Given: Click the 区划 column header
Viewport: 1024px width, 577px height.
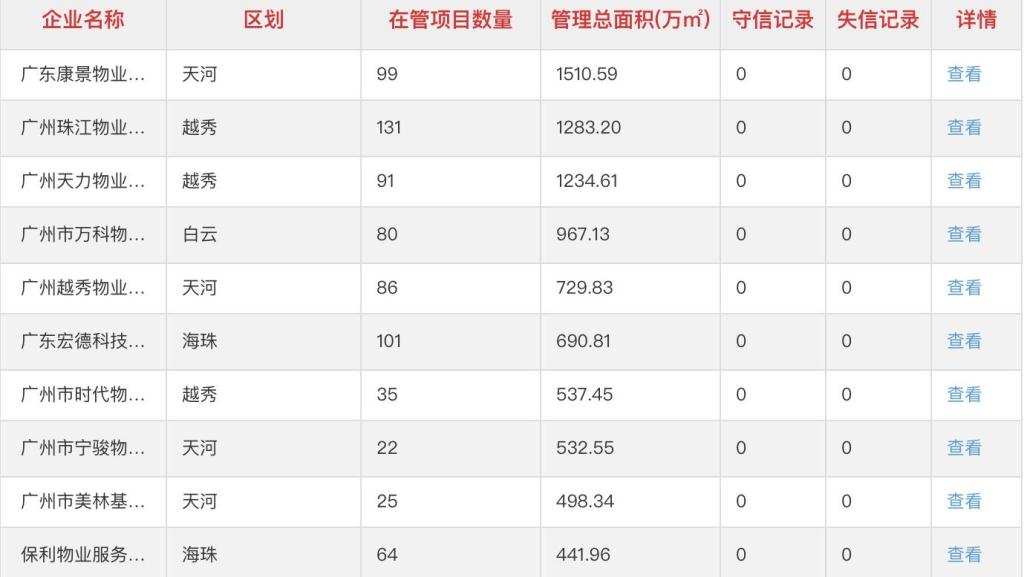Looking at the screenshot, I should tap(264, 20).
